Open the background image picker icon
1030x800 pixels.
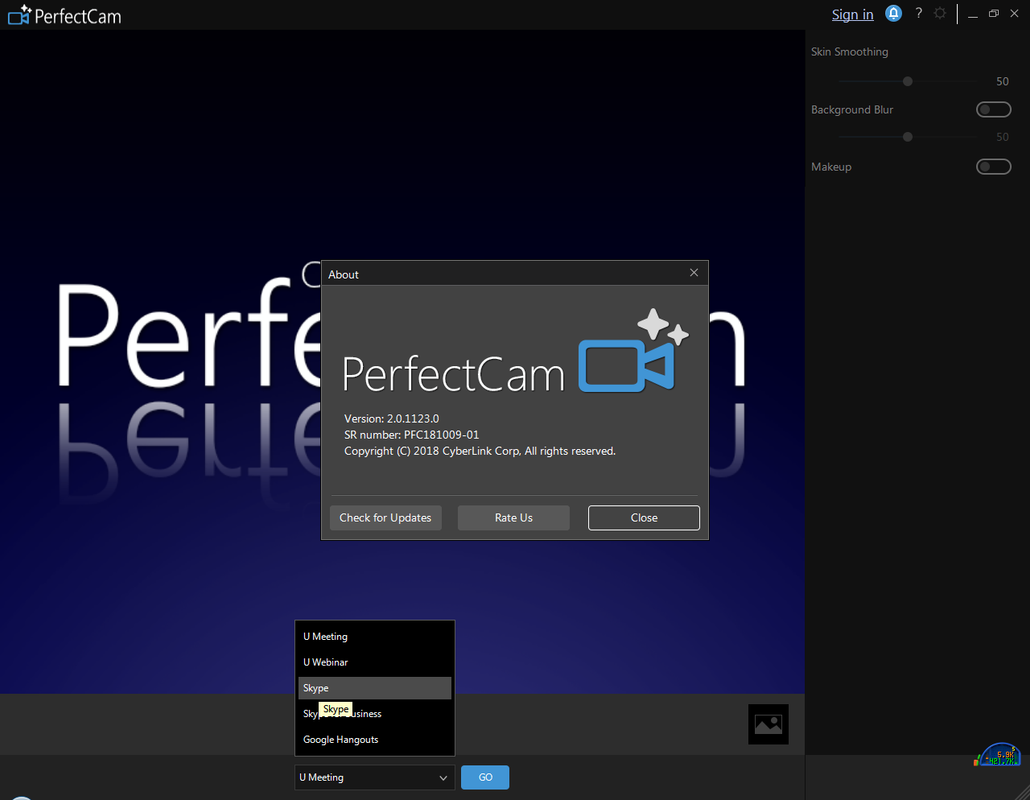point(768,724)
